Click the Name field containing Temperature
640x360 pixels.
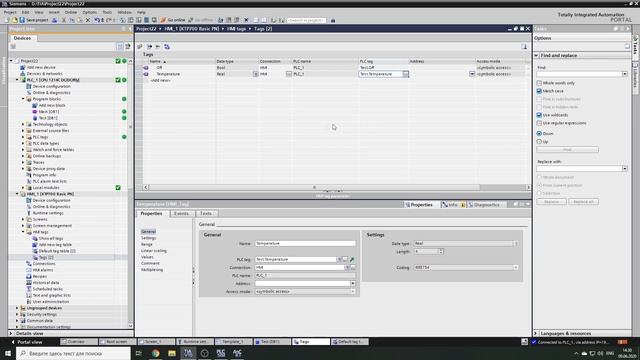pos(305,243)
